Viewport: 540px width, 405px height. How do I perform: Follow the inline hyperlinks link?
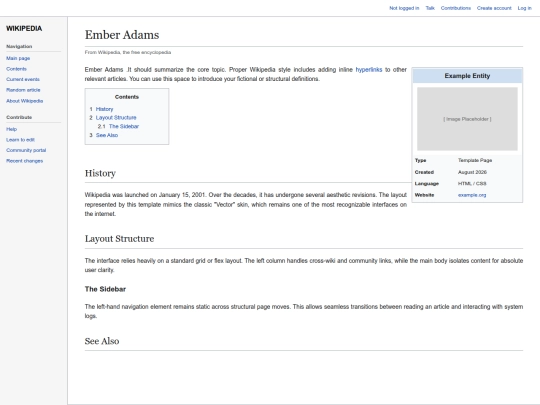[x=368, y=70]
